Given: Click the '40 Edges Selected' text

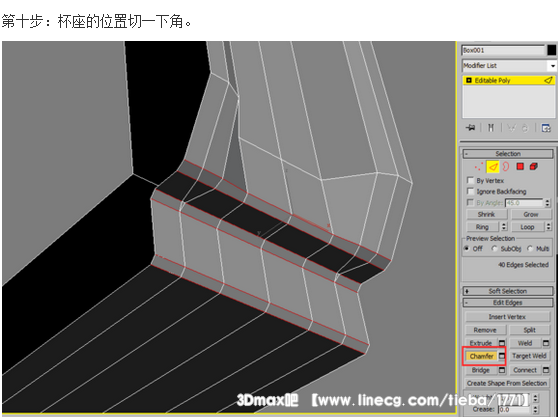Looking at the screenshot, I should click(x=523, y=265).
